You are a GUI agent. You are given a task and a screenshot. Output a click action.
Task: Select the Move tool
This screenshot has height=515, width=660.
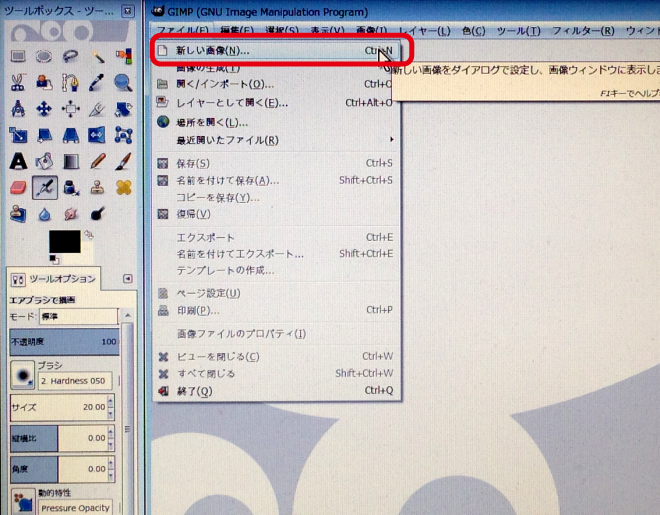44,108
